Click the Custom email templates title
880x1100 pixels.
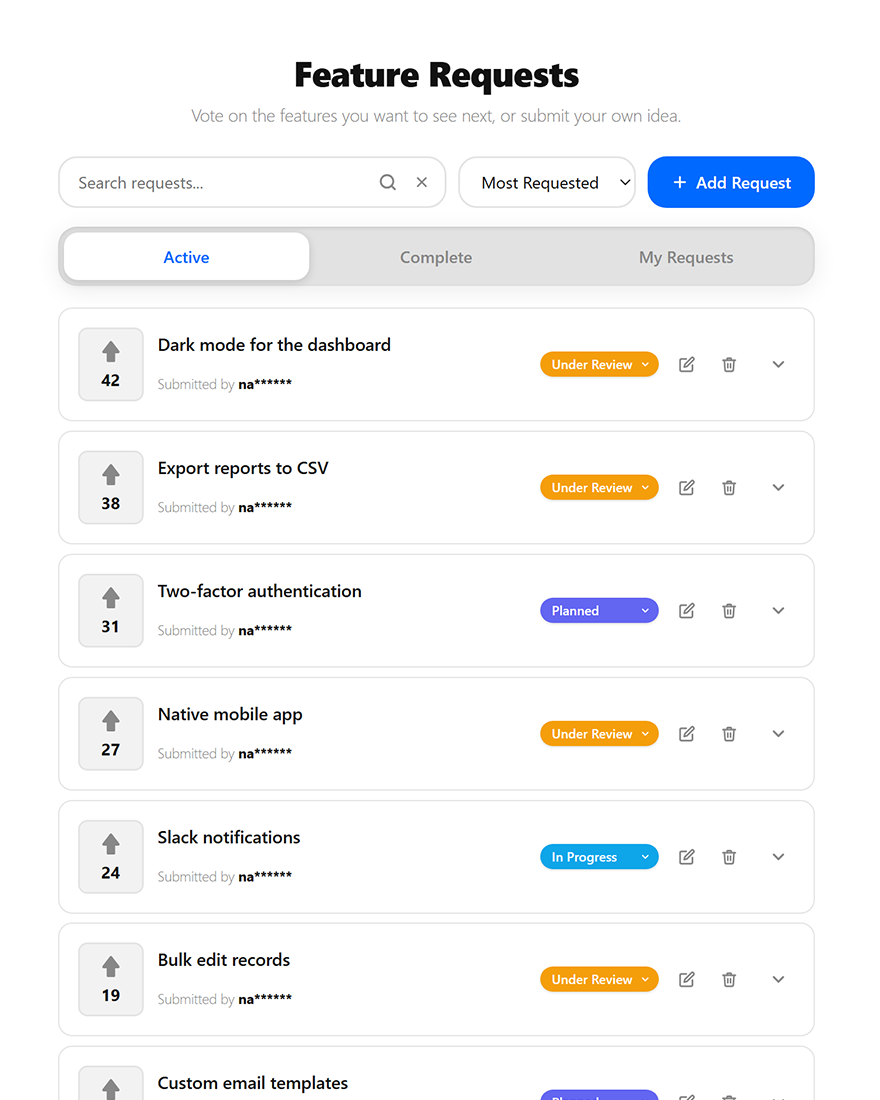(253, 1083)
